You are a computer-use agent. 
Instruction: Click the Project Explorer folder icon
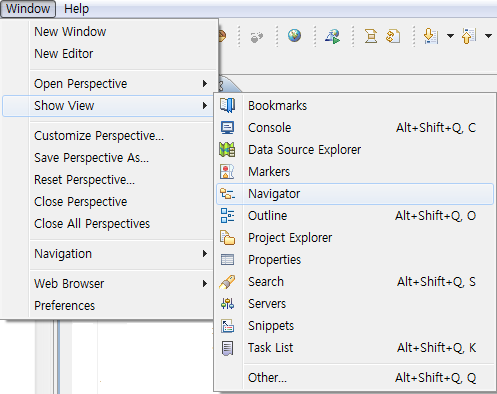(x=227, y=238)
